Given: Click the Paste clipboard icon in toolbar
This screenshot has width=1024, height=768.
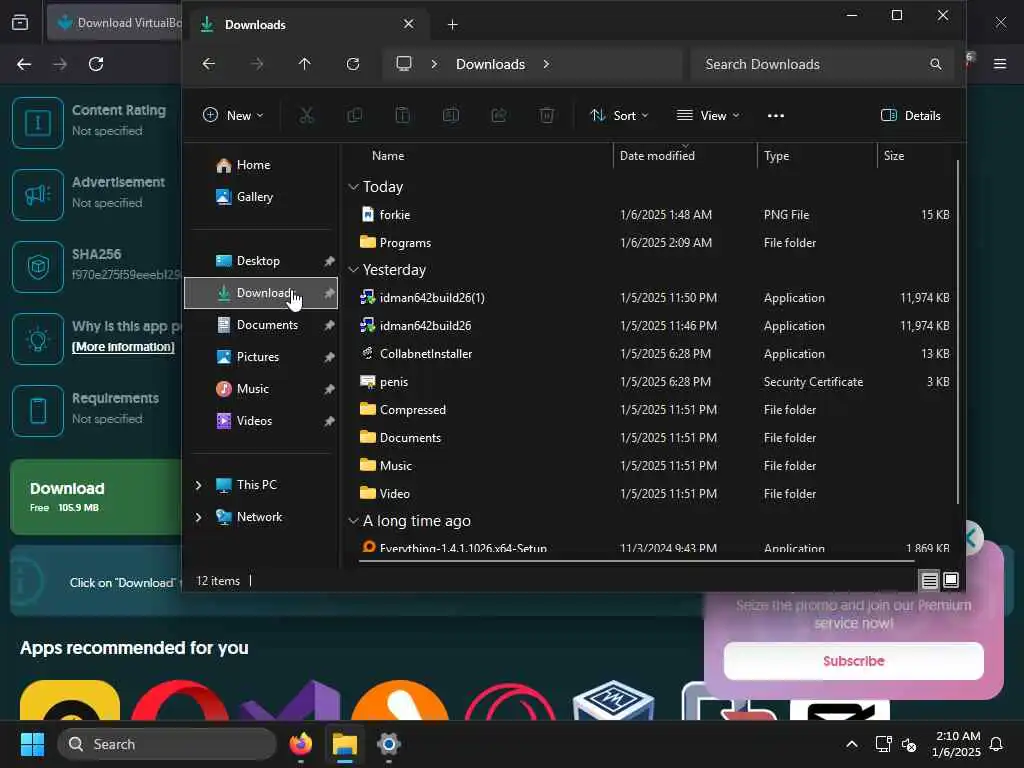Looking at the screenshot, I should (x=402, y=116).
